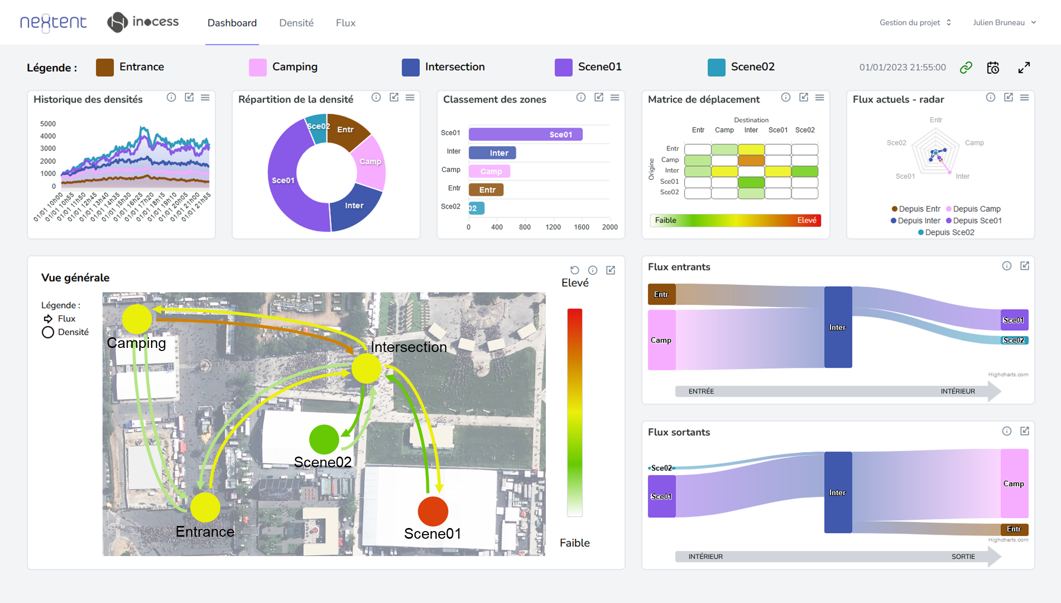
Task: Switch to the Dashboard tab
Action: point(232,23)
